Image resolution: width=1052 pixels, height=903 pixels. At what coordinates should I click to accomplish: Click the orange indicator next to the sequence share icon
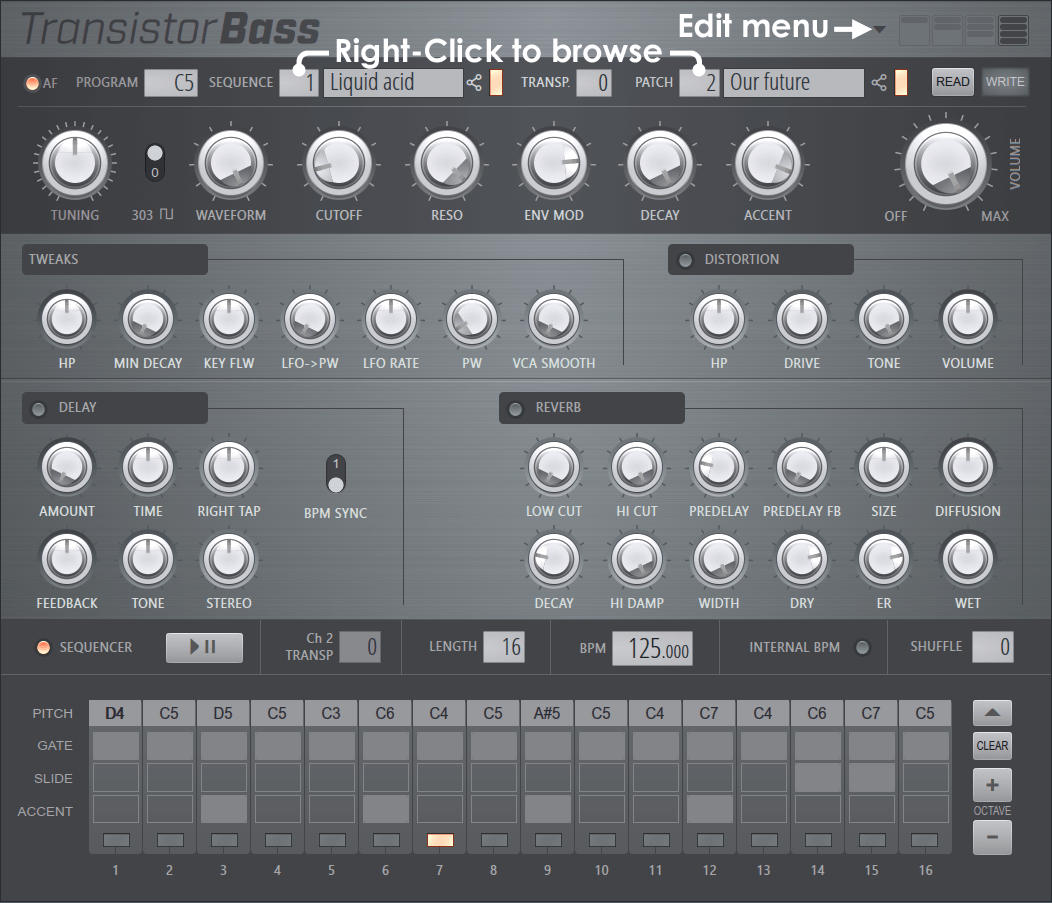(496, 83)
